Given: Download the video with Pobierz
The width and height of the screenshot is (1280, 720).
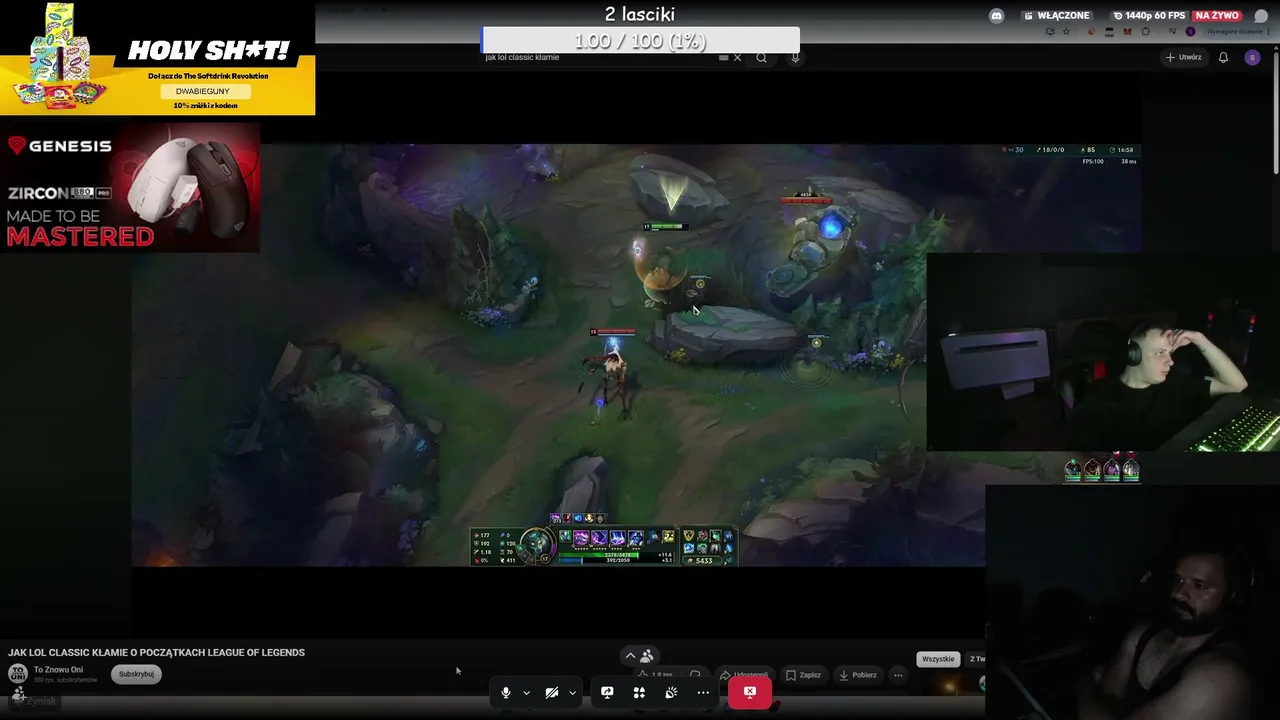Looking at the screenshot, I should pos(857,675).
